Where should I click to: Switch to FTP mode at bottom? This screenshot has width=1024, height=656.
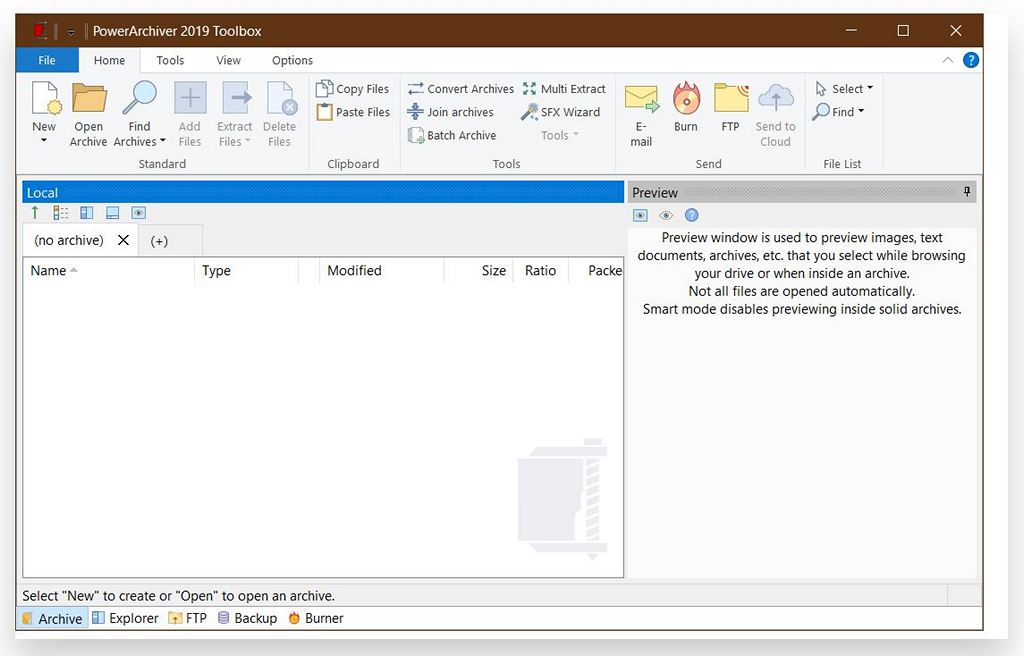pos(187,618)
